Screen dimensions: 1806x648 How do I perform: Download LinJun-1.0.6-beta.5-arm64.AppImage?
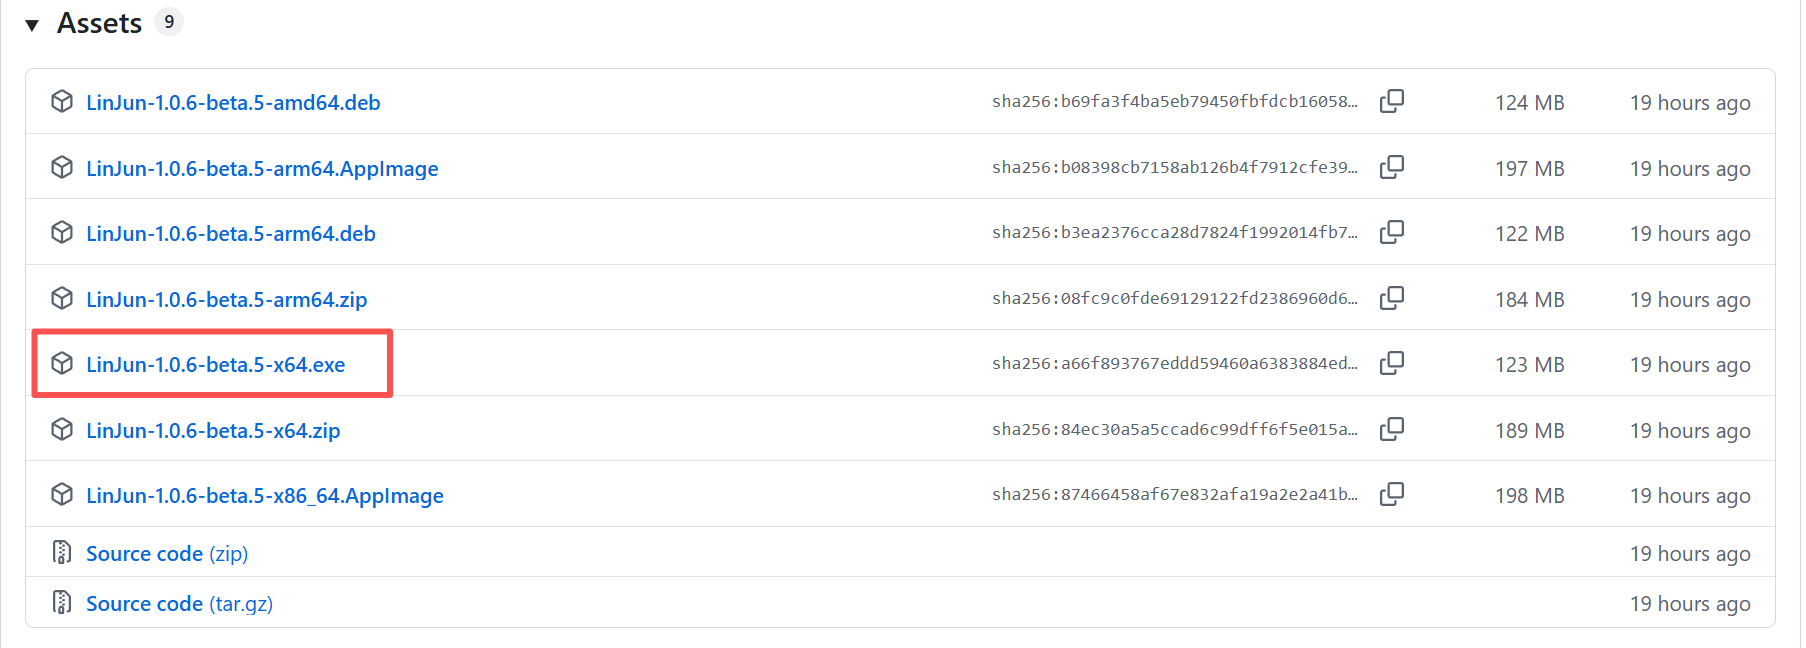pos(262,169)
